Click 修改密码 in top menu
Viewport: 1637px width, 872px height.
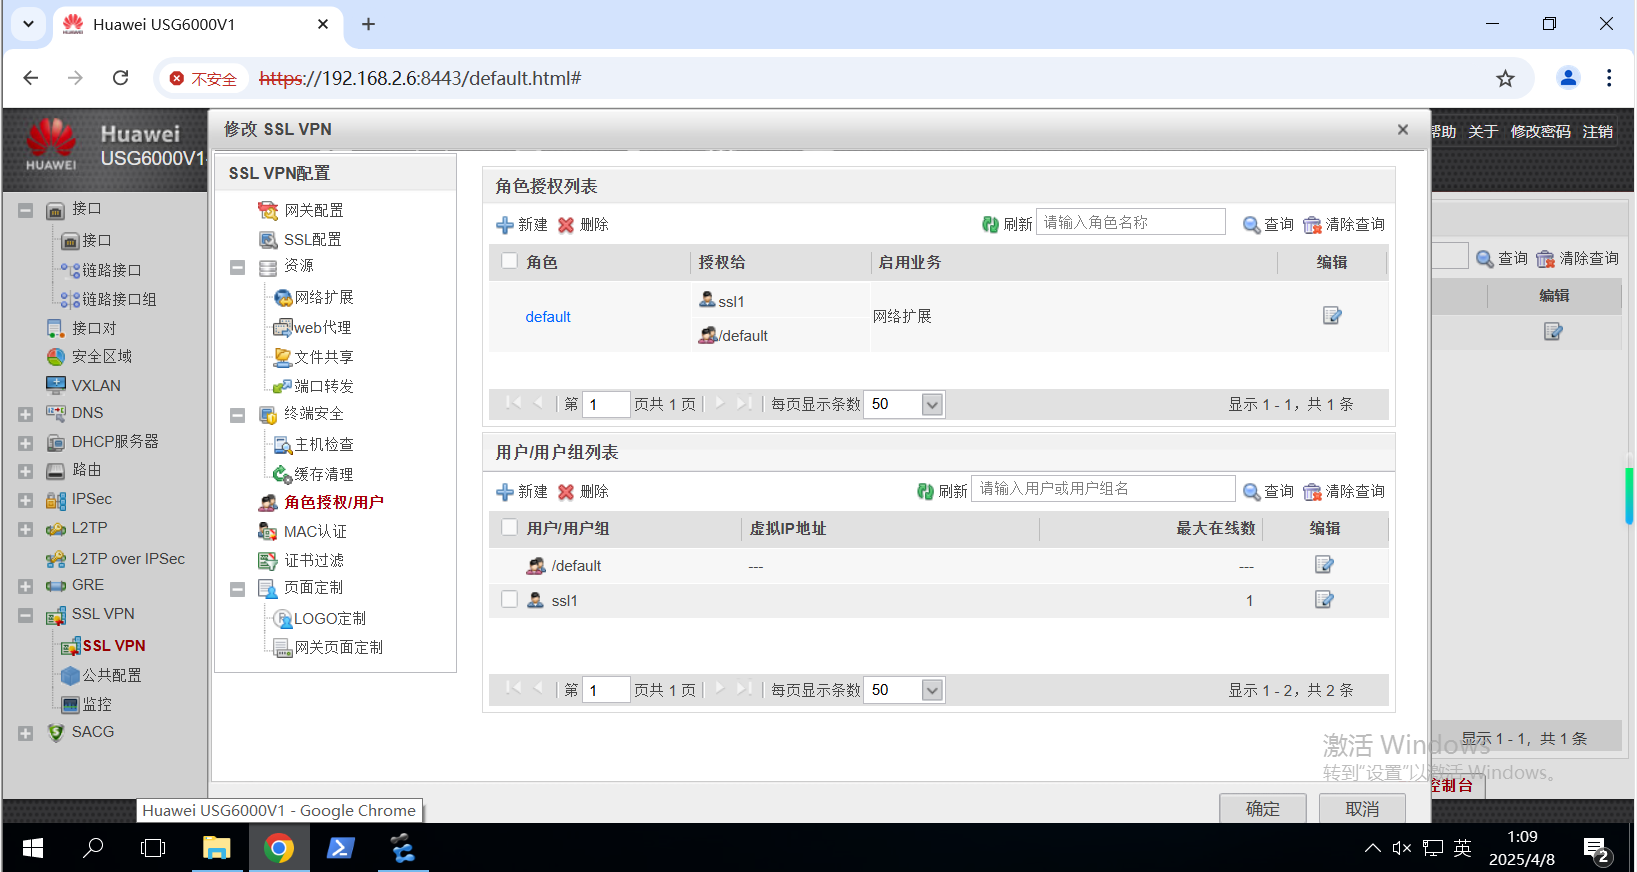coord(1540,132)
